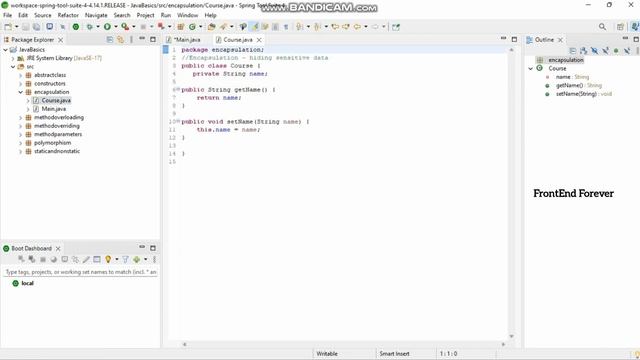
Task: Open New Java Class dropdown arrow
Action: [x=200, y=27]
